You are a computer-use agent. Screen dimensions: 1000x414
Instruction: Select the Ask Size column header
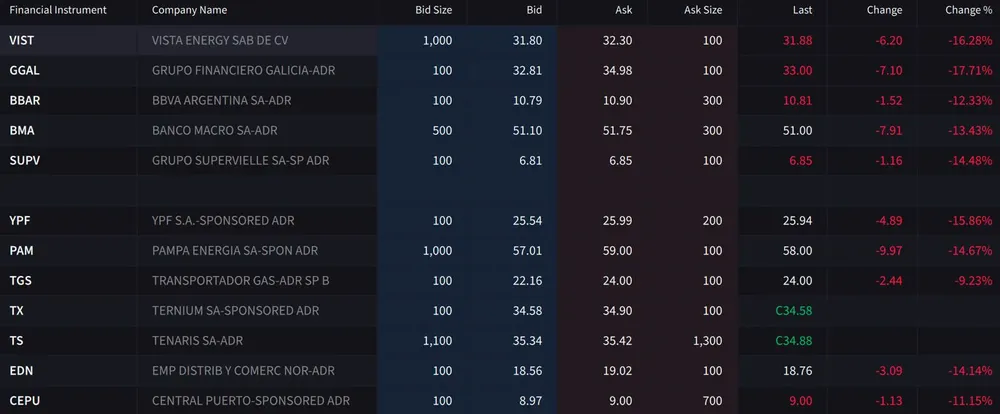tap(702, 10)
